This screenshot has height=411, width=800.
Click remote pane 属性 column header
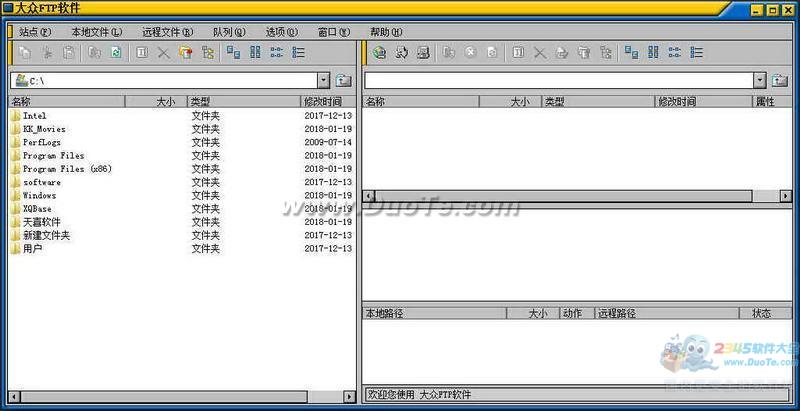772,101
